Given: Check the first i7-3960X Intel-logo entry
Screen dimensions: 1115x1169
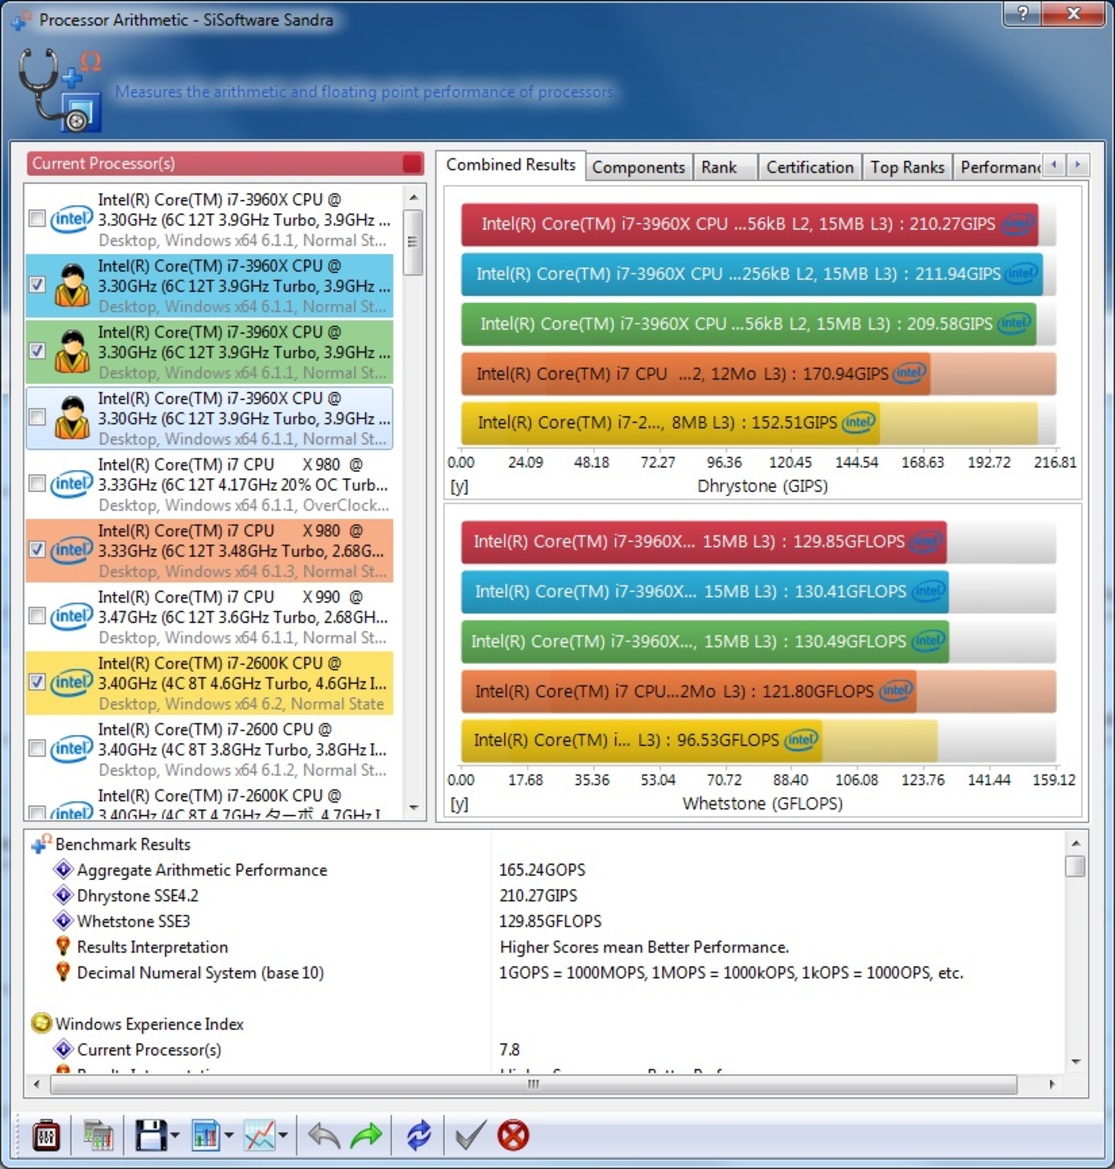Looking at the screenshot, I should [37, 219].
